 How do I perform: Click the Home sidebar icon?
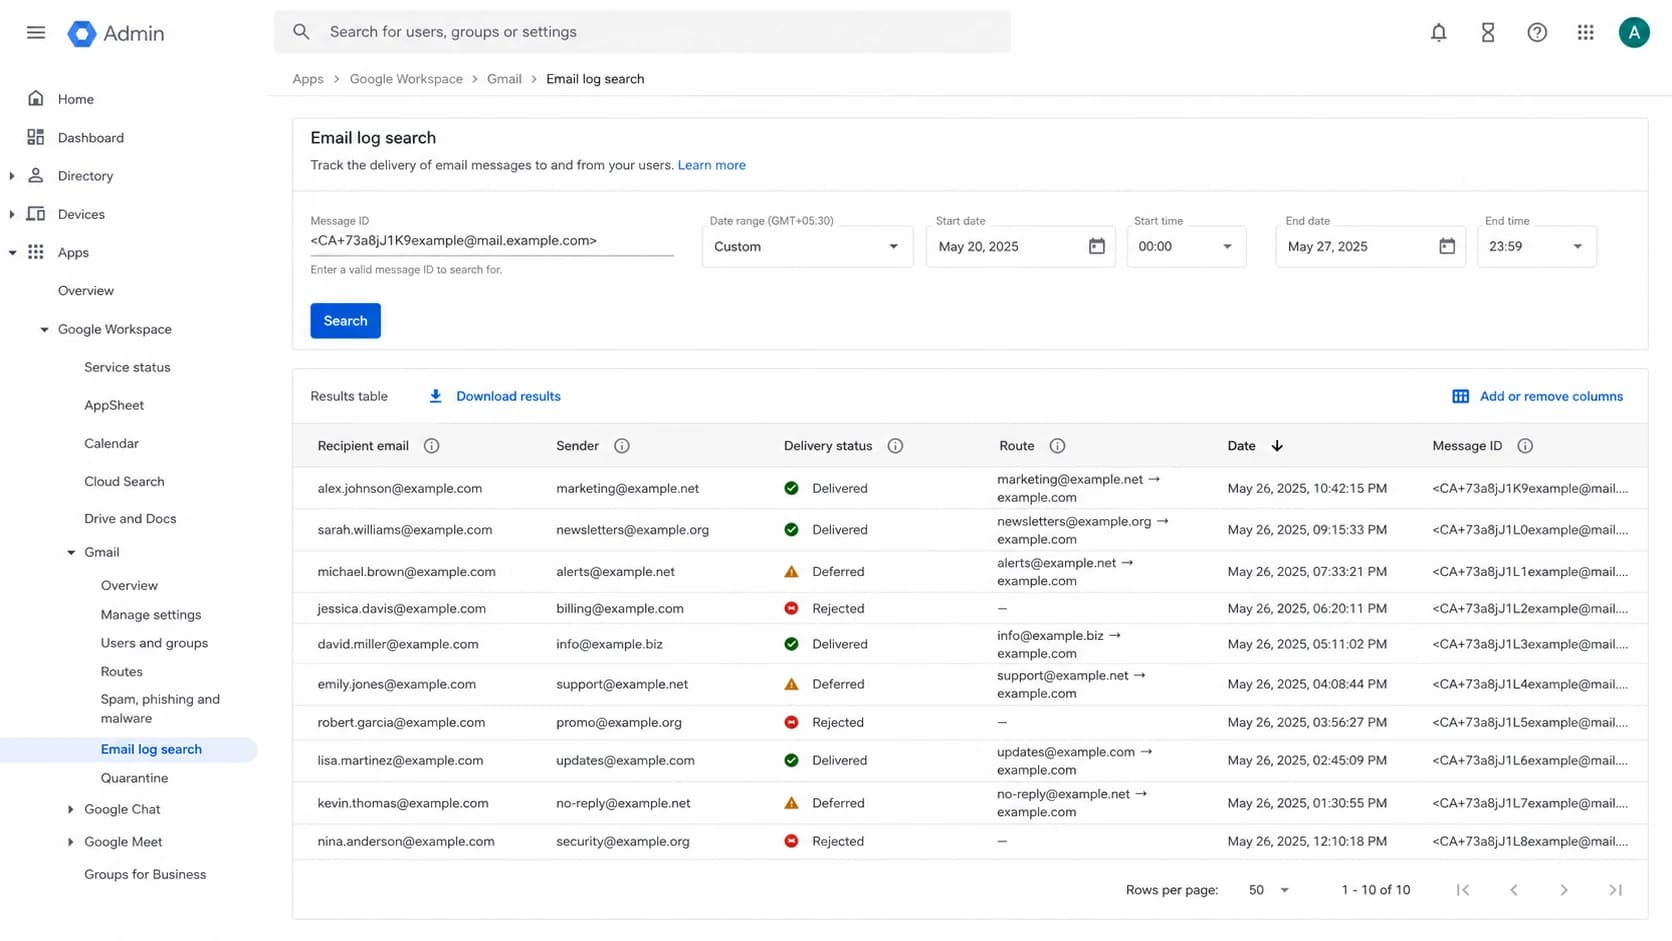36,98
